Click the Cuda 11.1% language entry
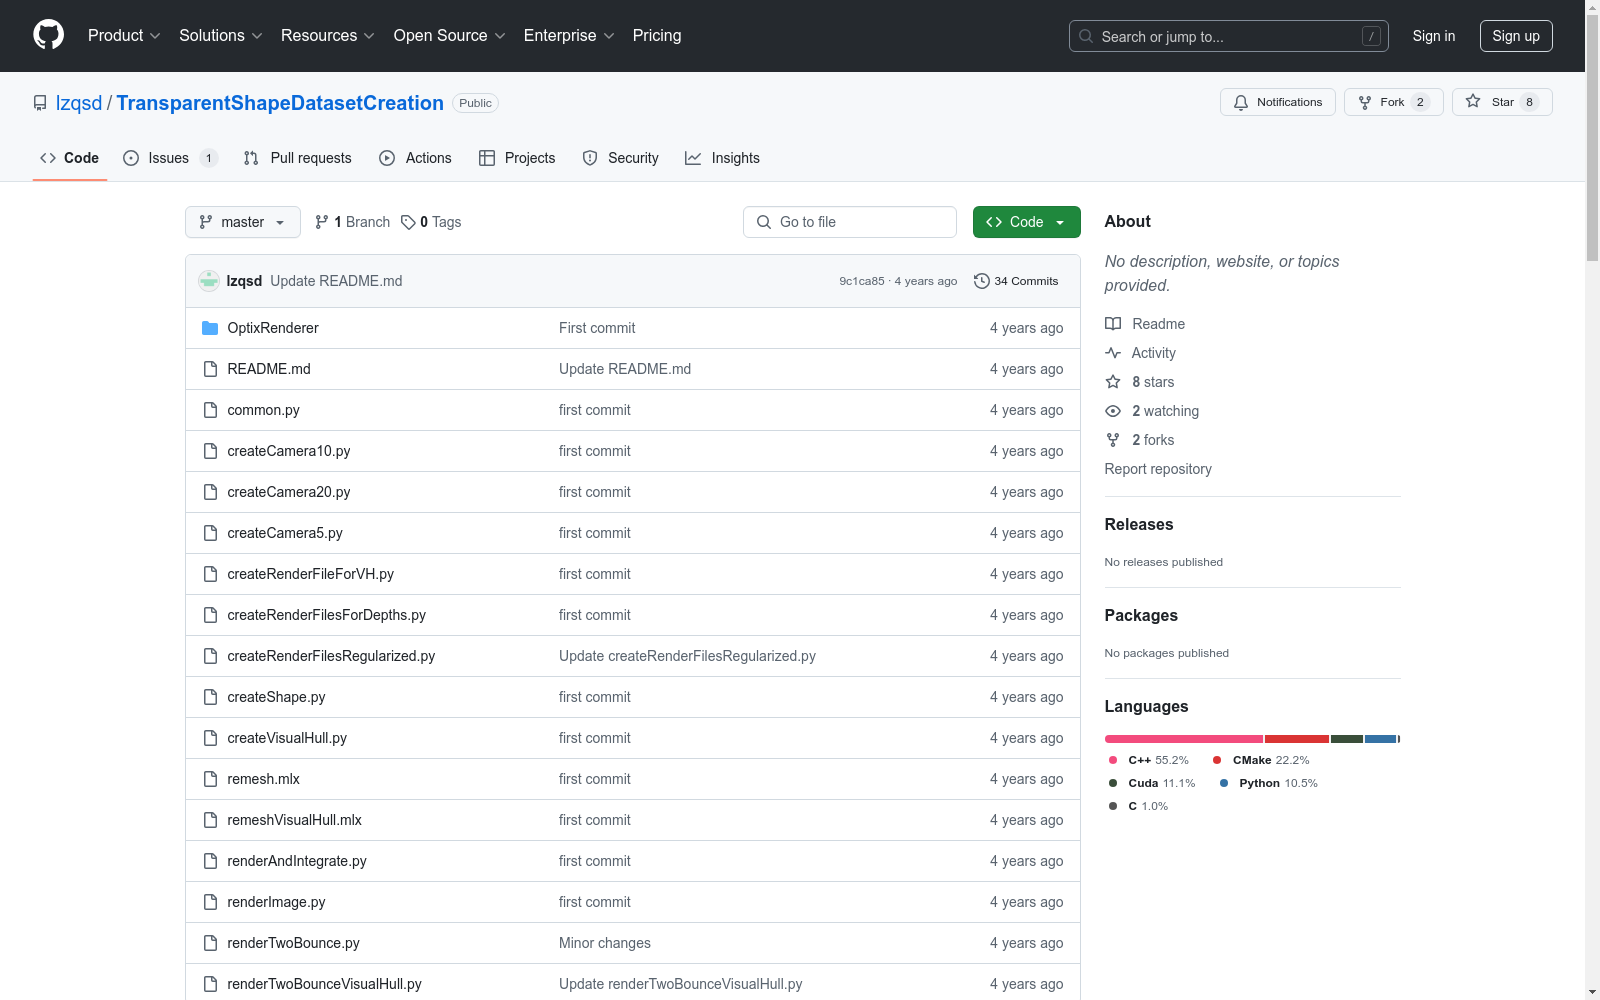 1152,783
